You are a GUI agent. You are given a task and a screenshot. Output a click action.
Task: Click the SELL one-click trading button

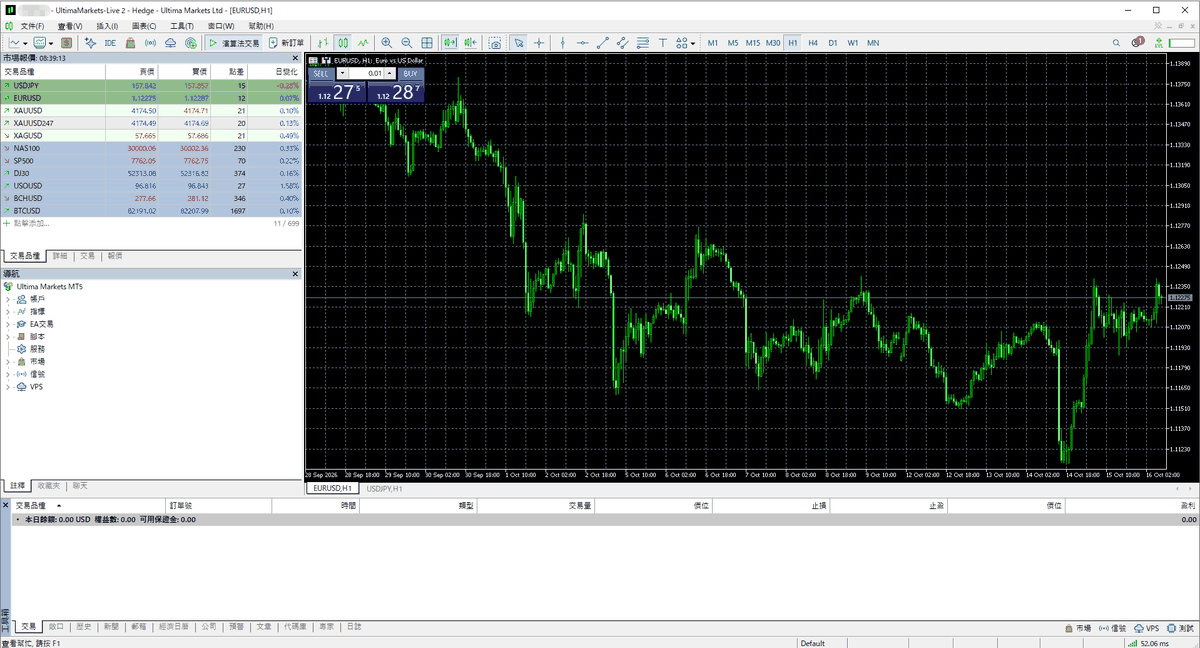321,73
